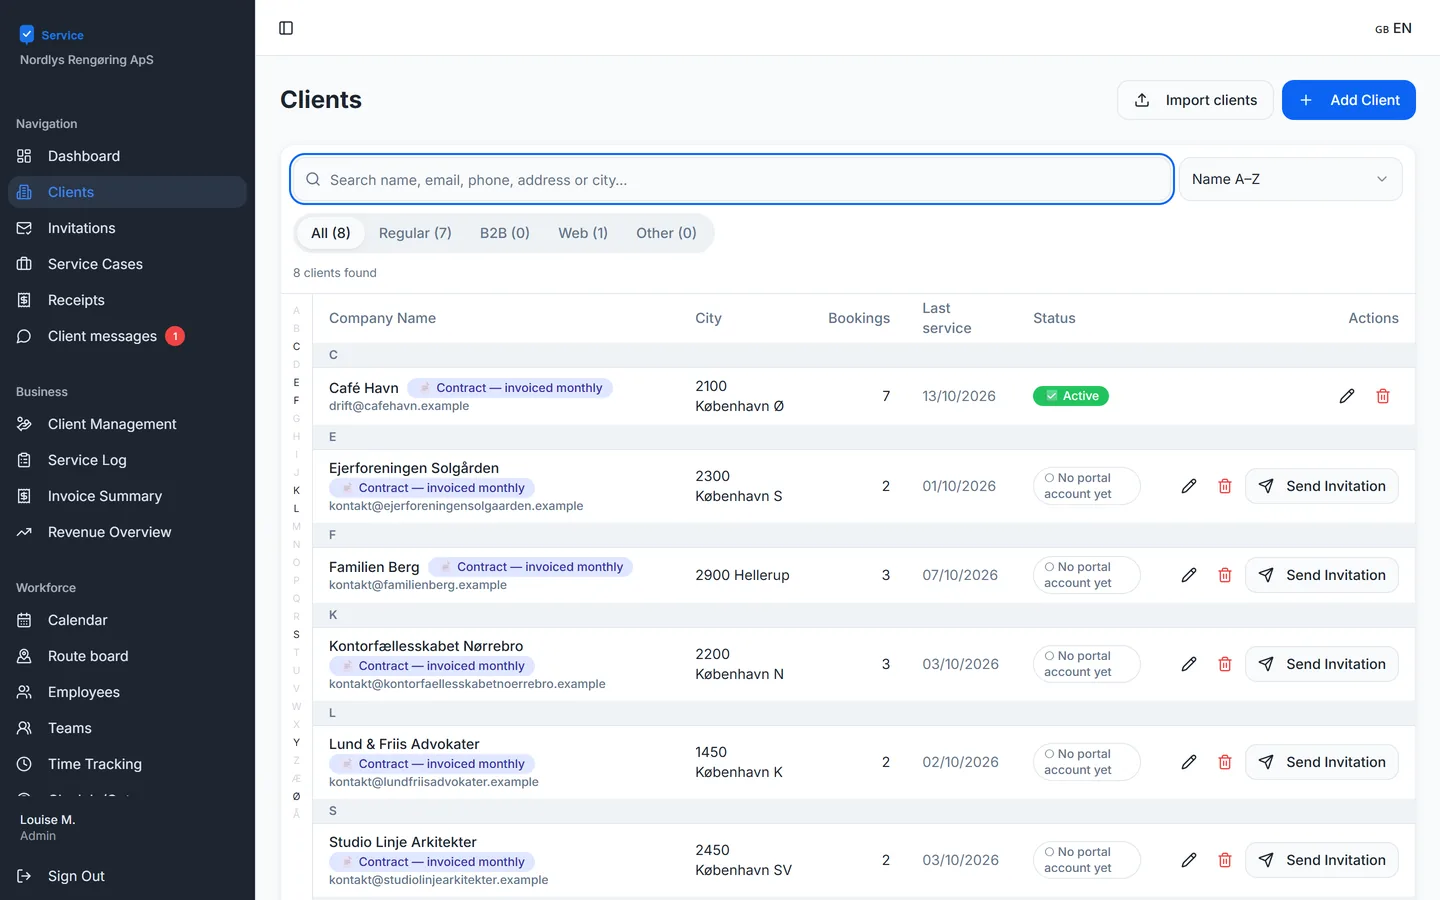1440x900 pixels.
Task: Jump to letter S in alphabet index
Action: click(296, 634)
